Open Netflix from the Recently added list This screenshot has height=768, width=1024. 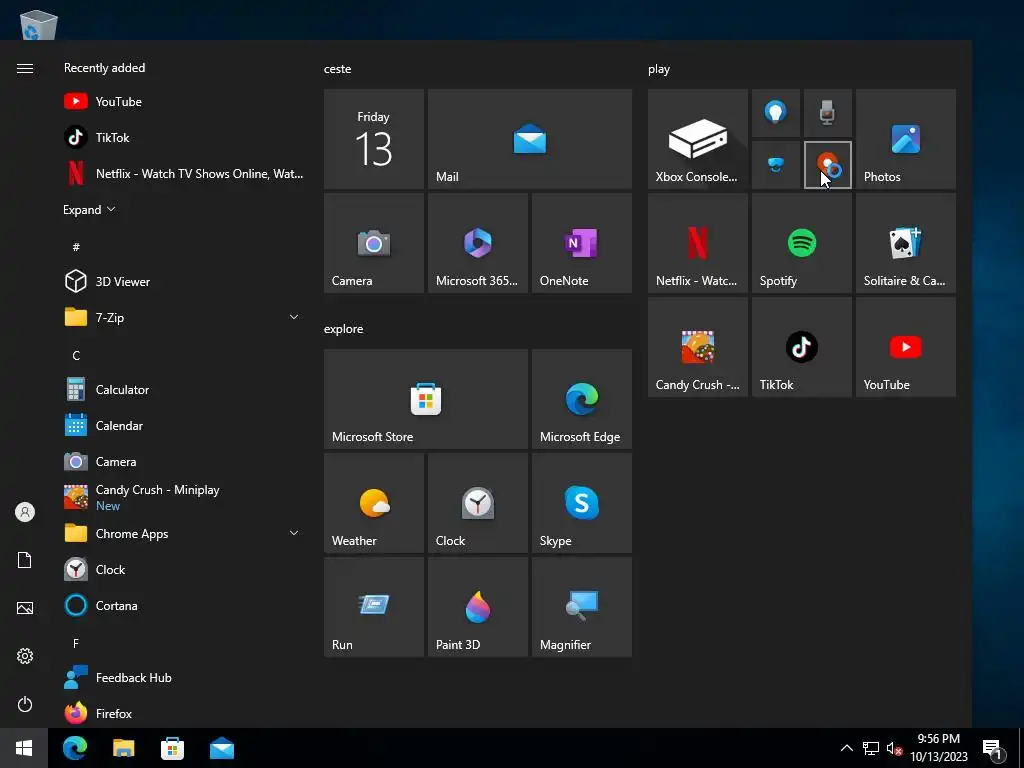click(183, 173)
